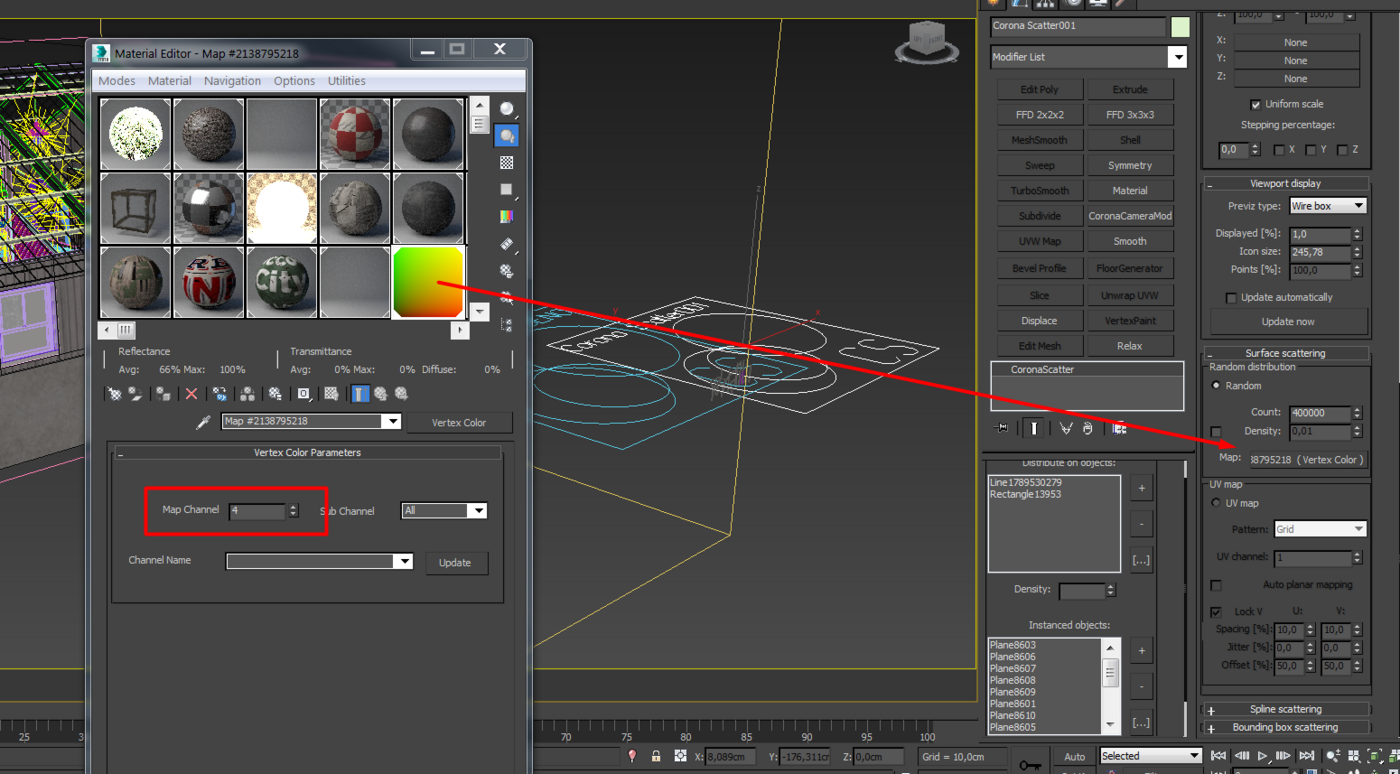Image resolution: width=1400 pixels, height=774 pixels.
Task: Click the Selection Lock toggle padlock icon
Action: [656, 756]
